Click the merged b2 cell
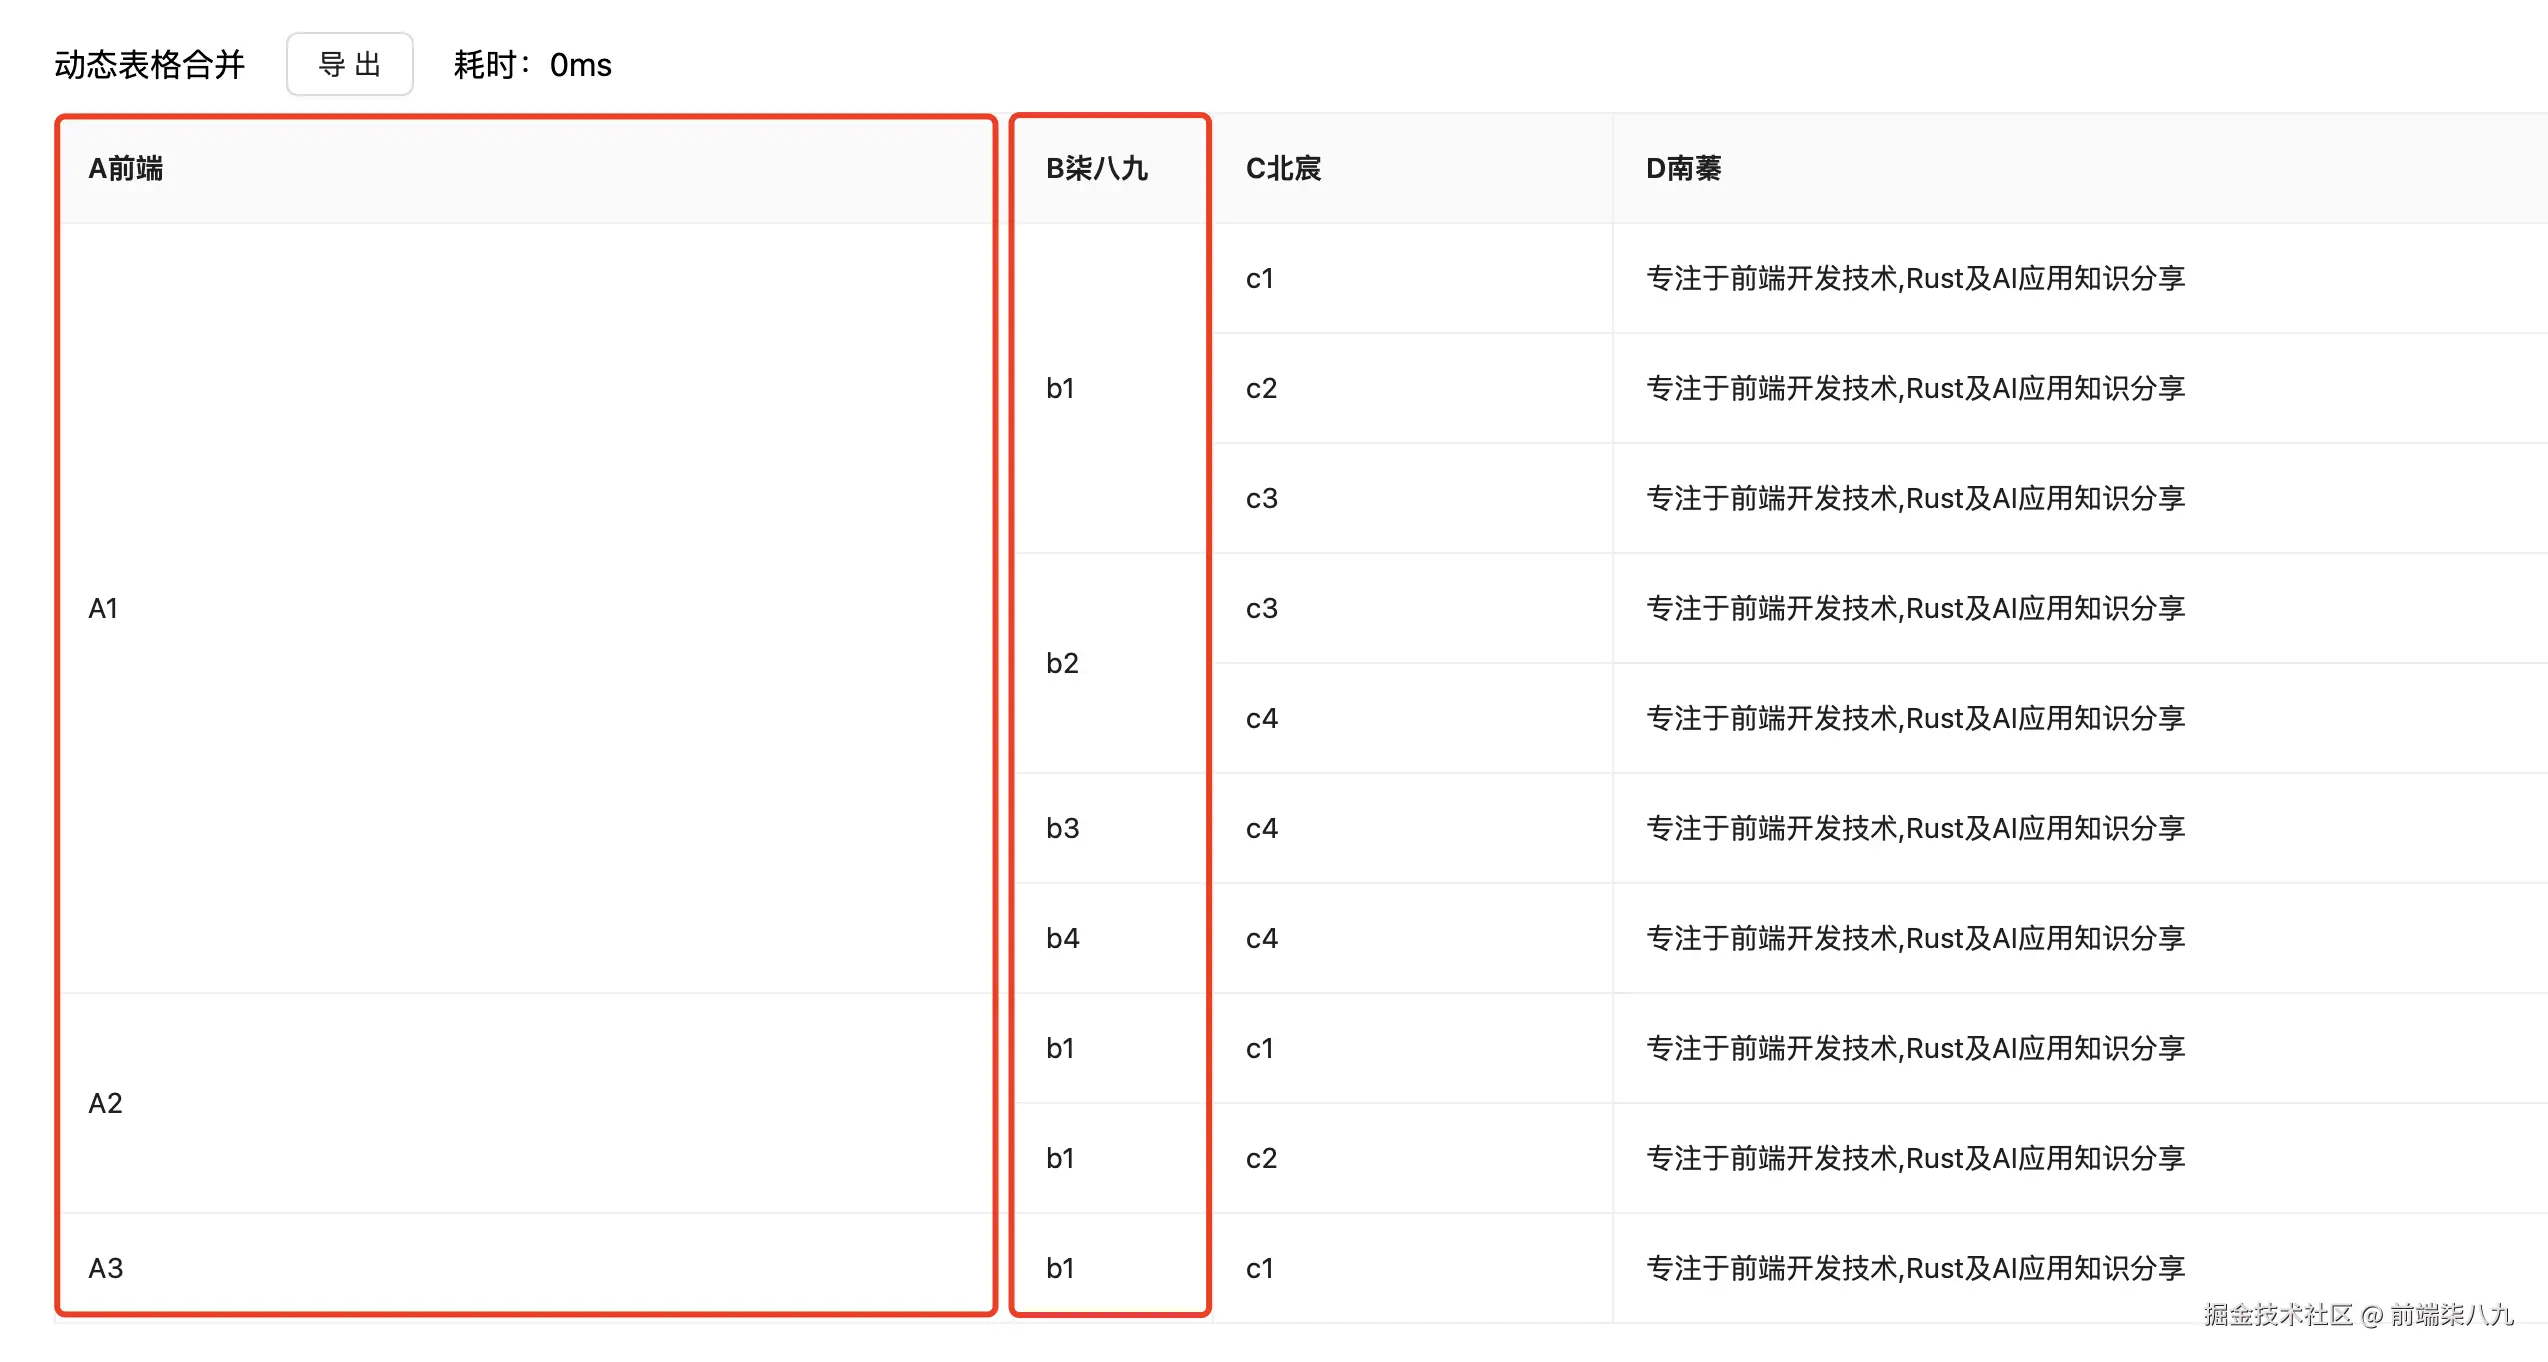Screen dimensions: 2548x1362 click(x=1062, y=663)
